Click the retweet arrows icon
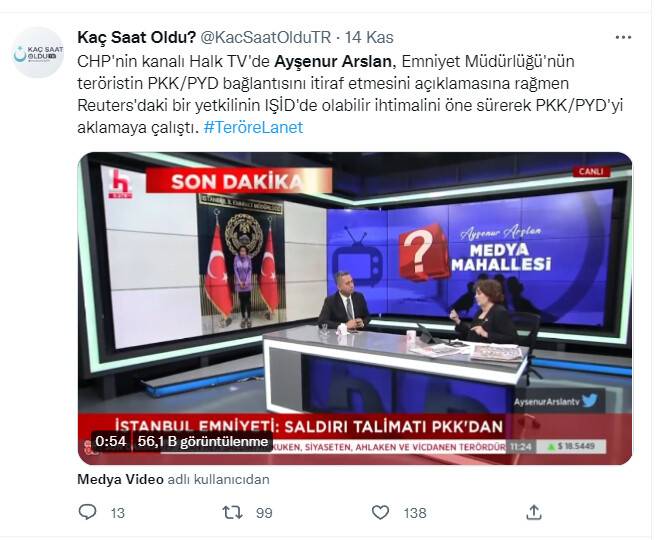Viewport: 669px width, 540px height. click(x=233, y=512)
